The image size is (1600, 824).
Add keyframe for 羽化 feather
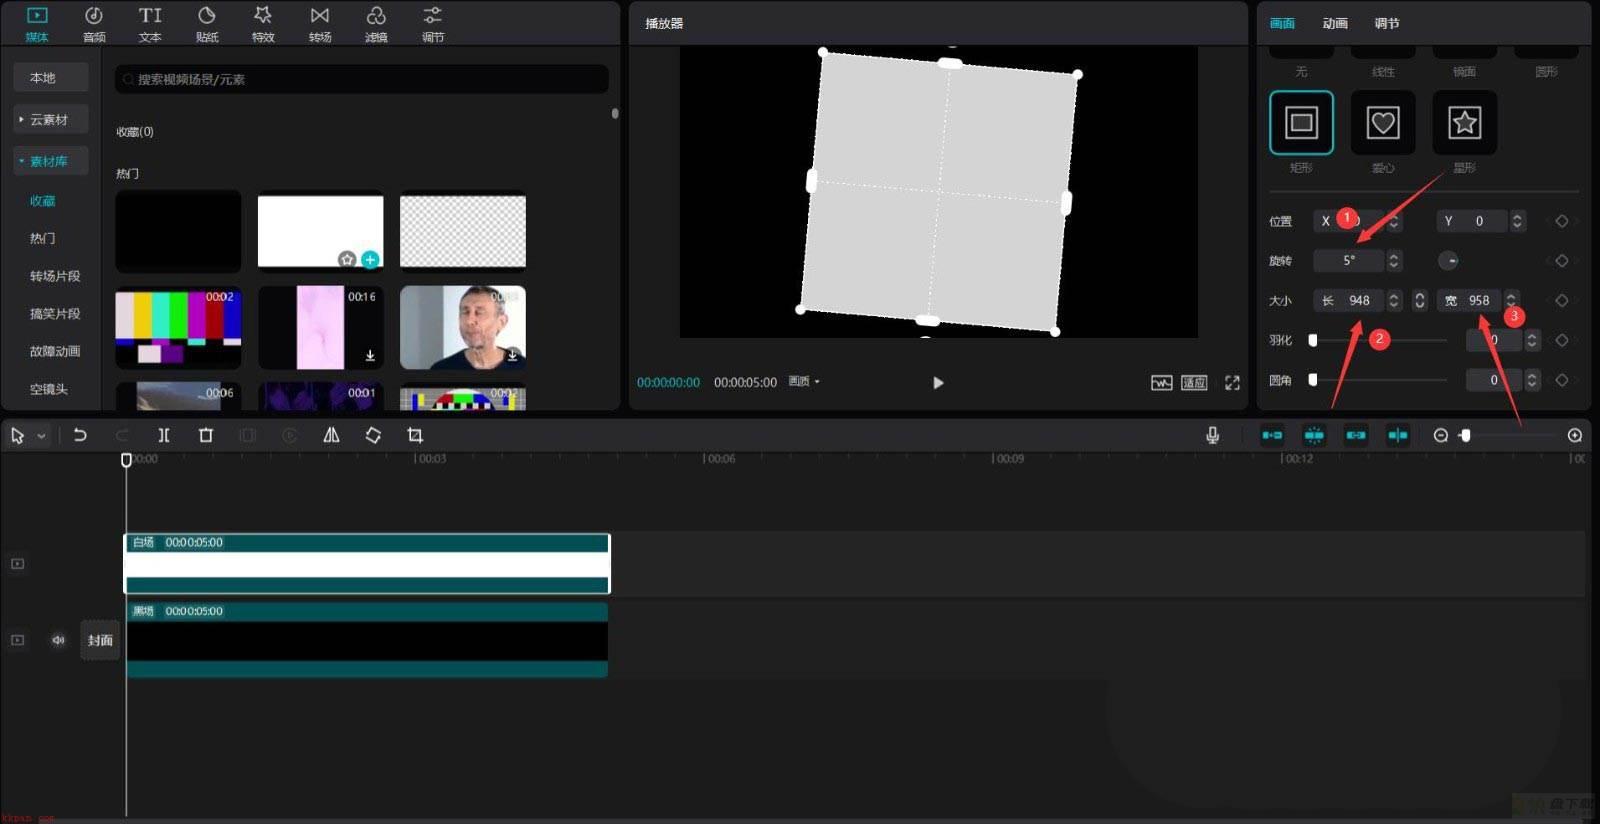click(x=1562, y=340)
